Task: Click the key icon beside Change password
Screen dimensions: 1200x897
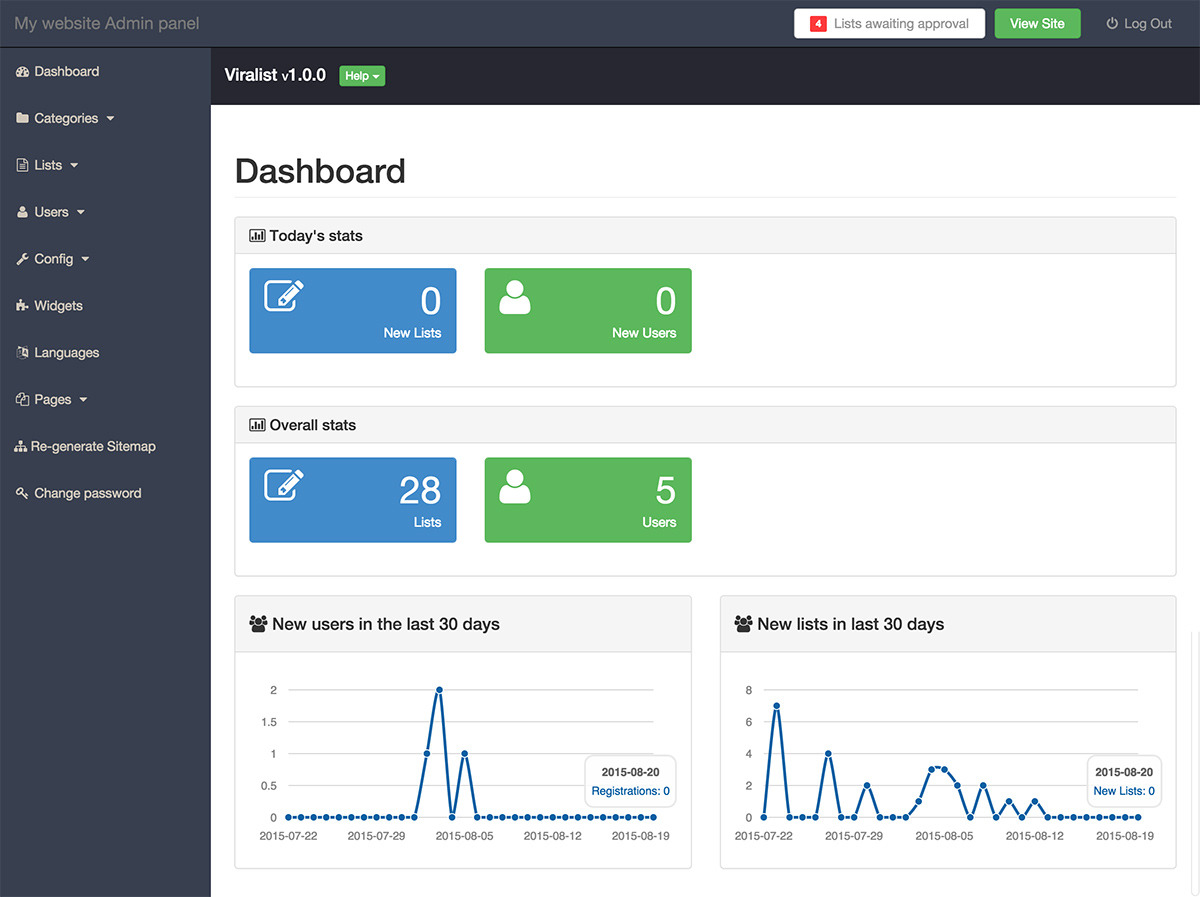Action: [23, 493]
